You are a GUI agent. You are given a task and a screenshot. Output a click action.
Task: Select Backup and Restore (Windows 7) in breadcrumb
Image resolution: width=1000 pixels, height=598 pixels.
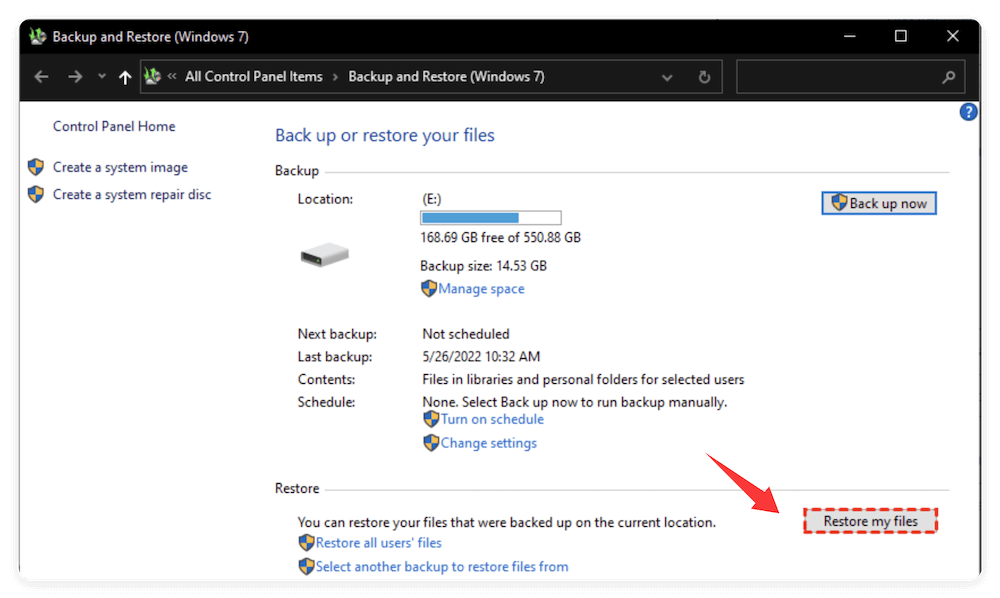pyautogui.click(x=446, y=76)
